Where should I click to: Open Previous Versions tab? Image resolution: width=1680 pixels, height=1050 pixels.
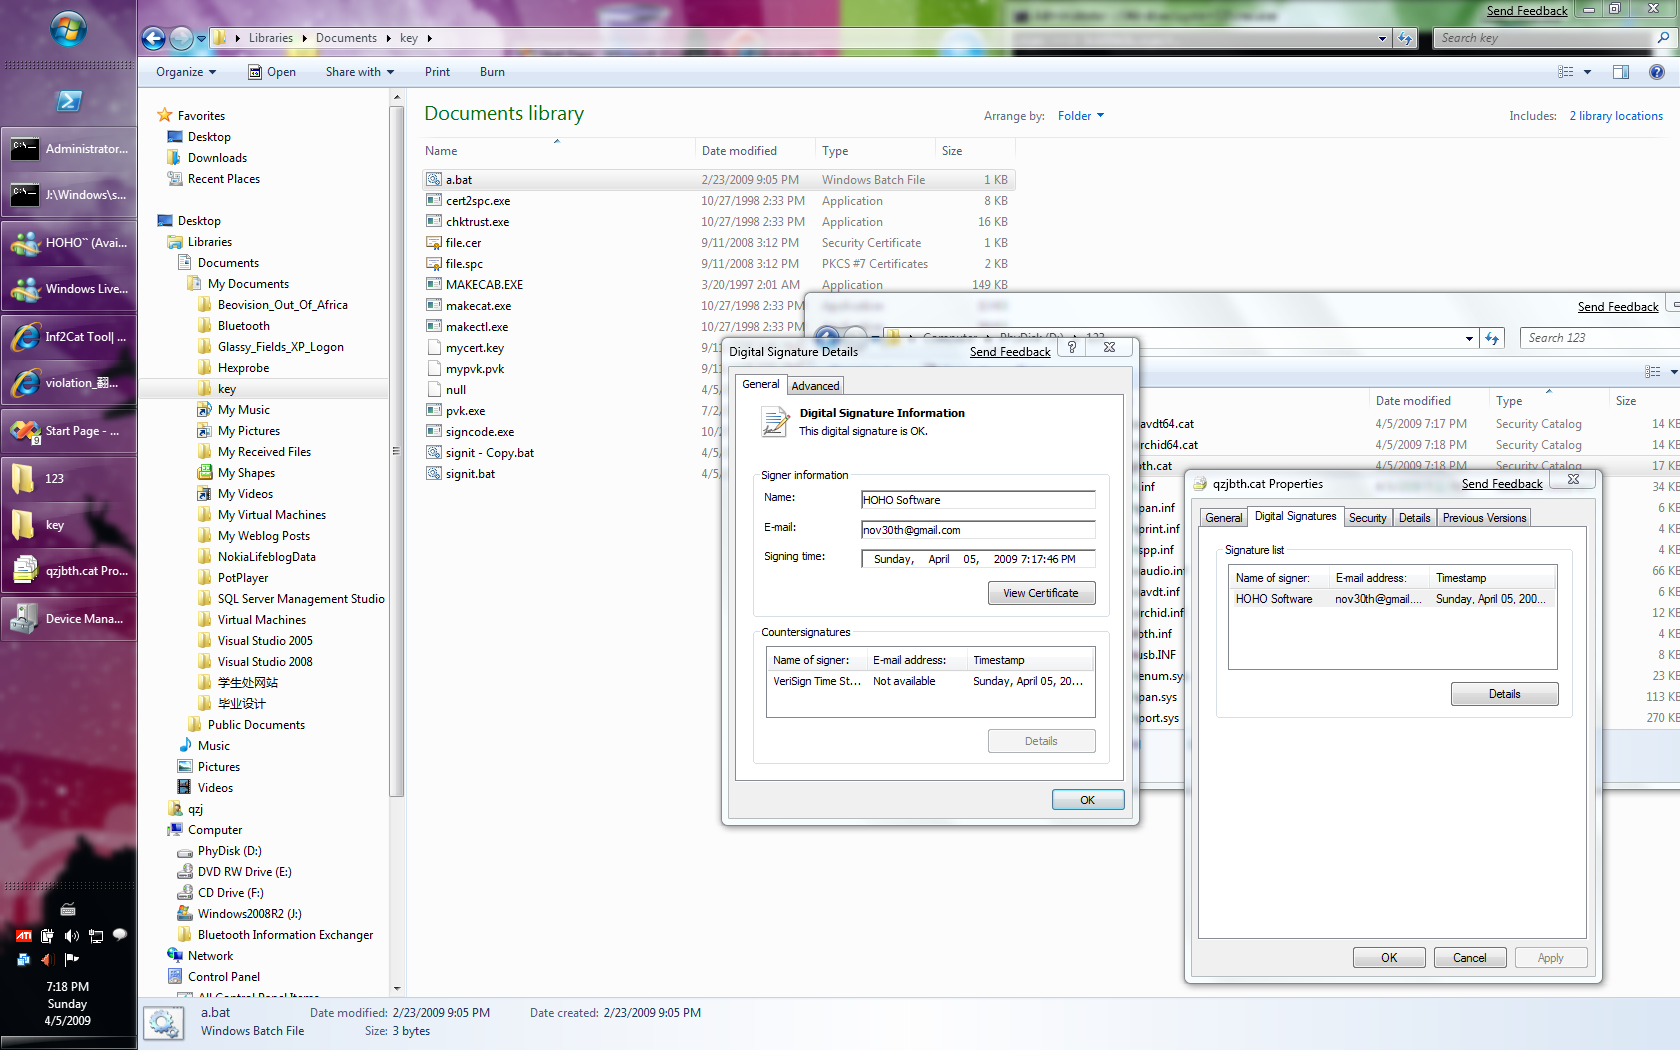[x=1484, y=518]
